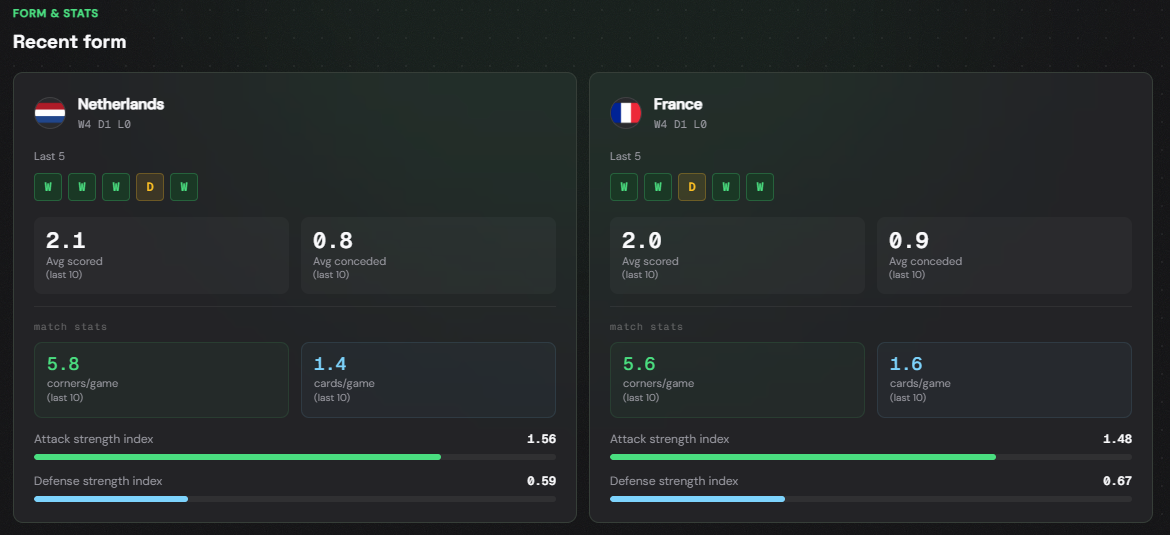
Task: Select the third W badge in Netherlands form
Action: (116, 187)
